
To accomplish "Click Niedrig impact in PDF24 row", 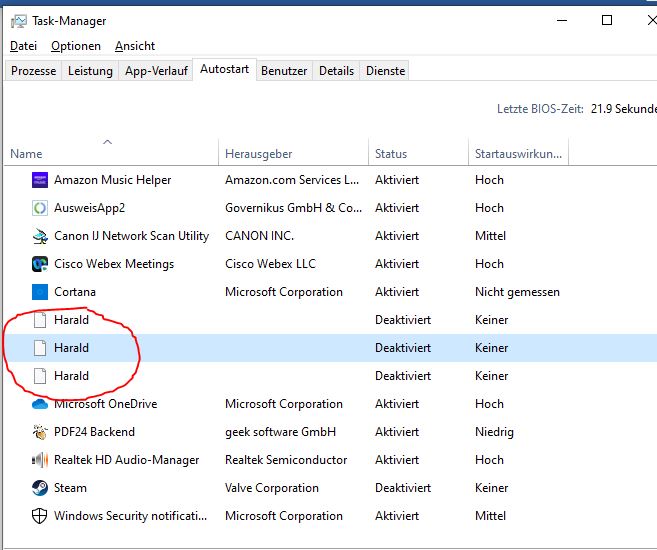I will pyautogui.click(x=494, y=432).
